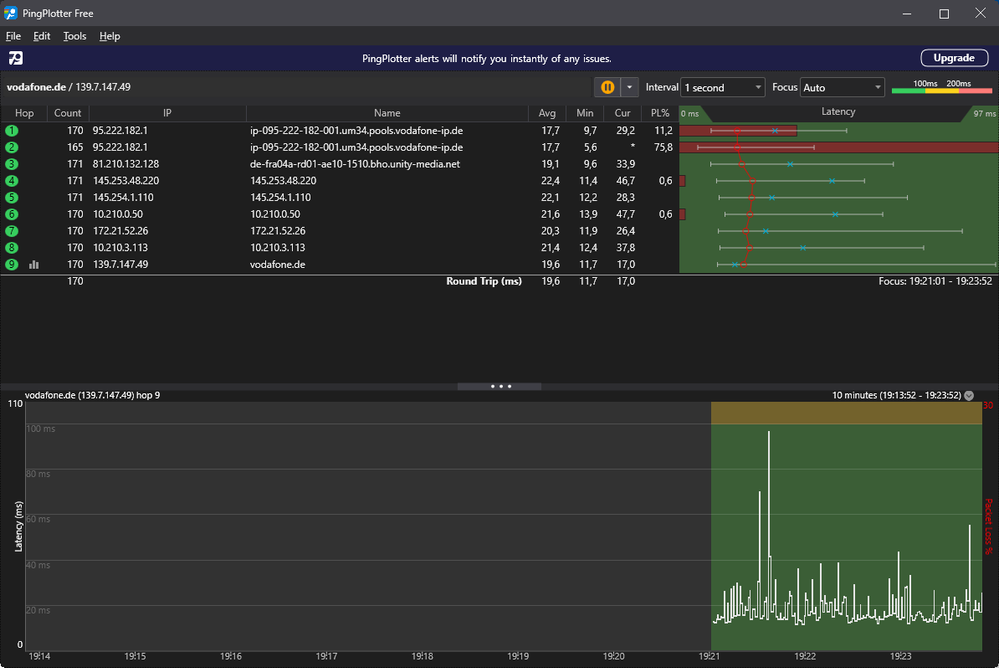Click the 100ms/200ms latency color scale
Image resolution: width=999 pixels, height=668 pixels.
click(x=941, y=87)
